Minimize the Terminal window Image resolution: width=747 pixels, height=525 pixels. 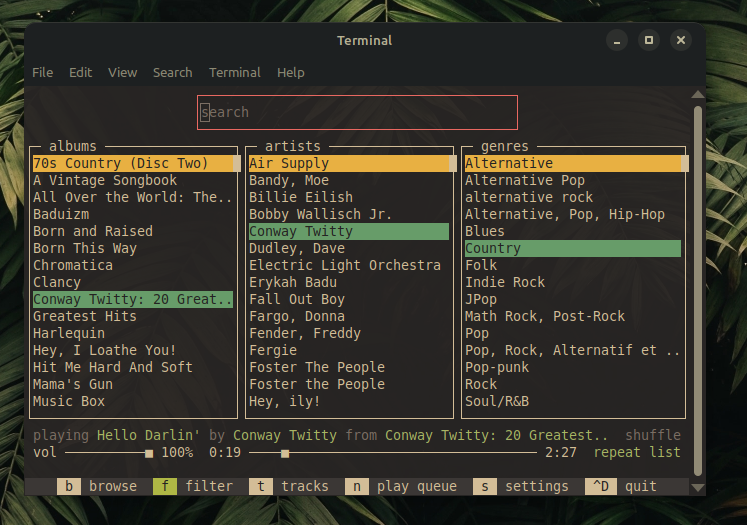pyautogui.click(x=617, y=40)
